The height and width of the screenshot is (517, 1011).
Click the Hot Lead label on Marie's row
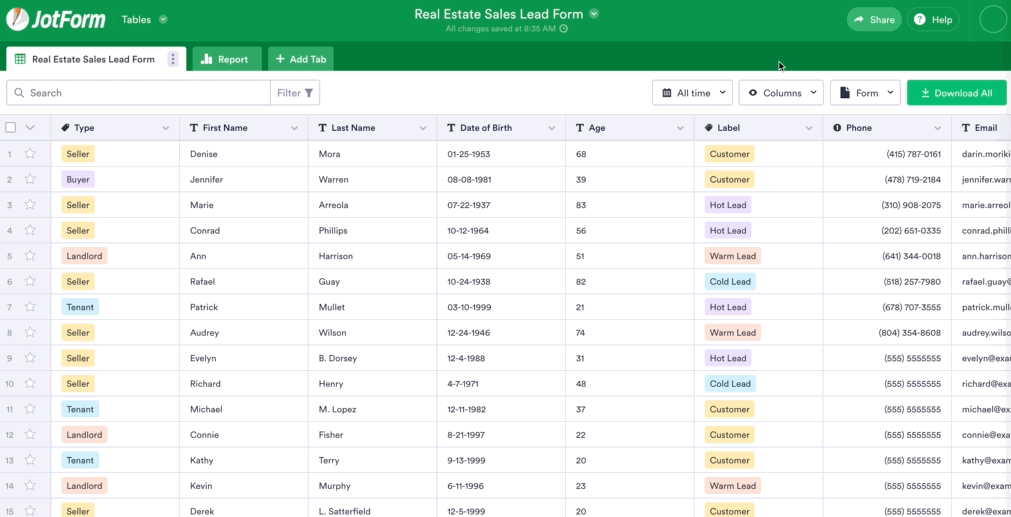click(727, 205)
